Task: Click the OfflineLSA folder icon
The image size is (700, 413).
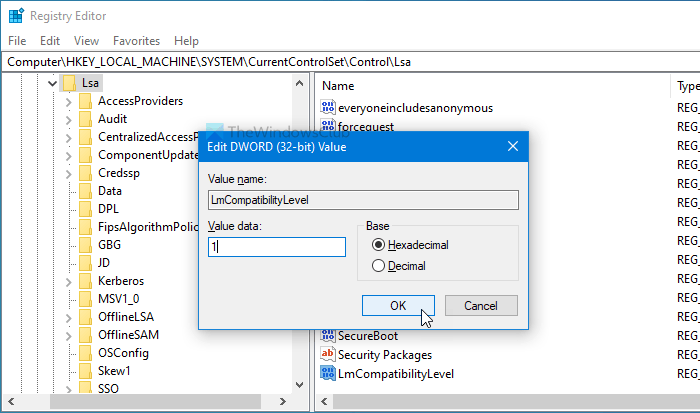Action: [x=85, y=317]
